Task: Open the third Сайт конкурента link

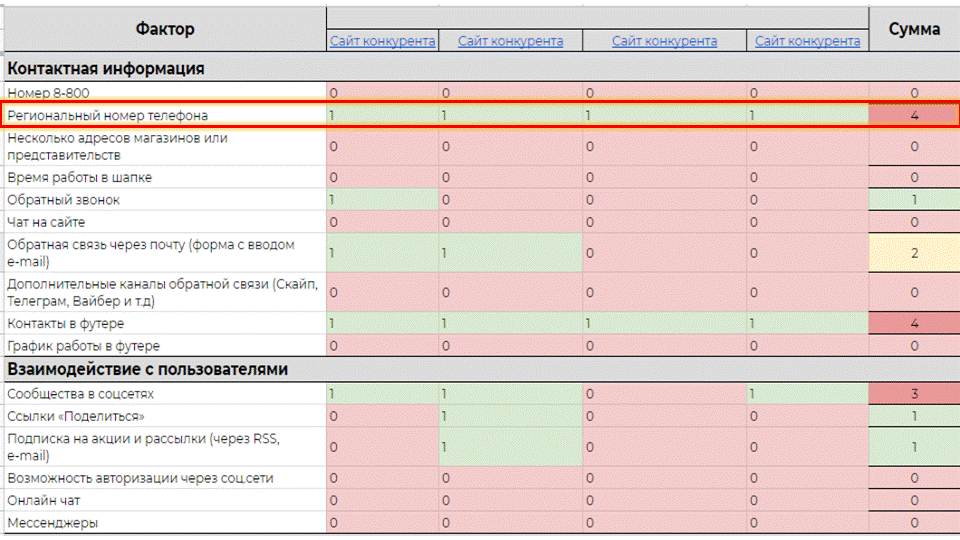Action: 664,41
